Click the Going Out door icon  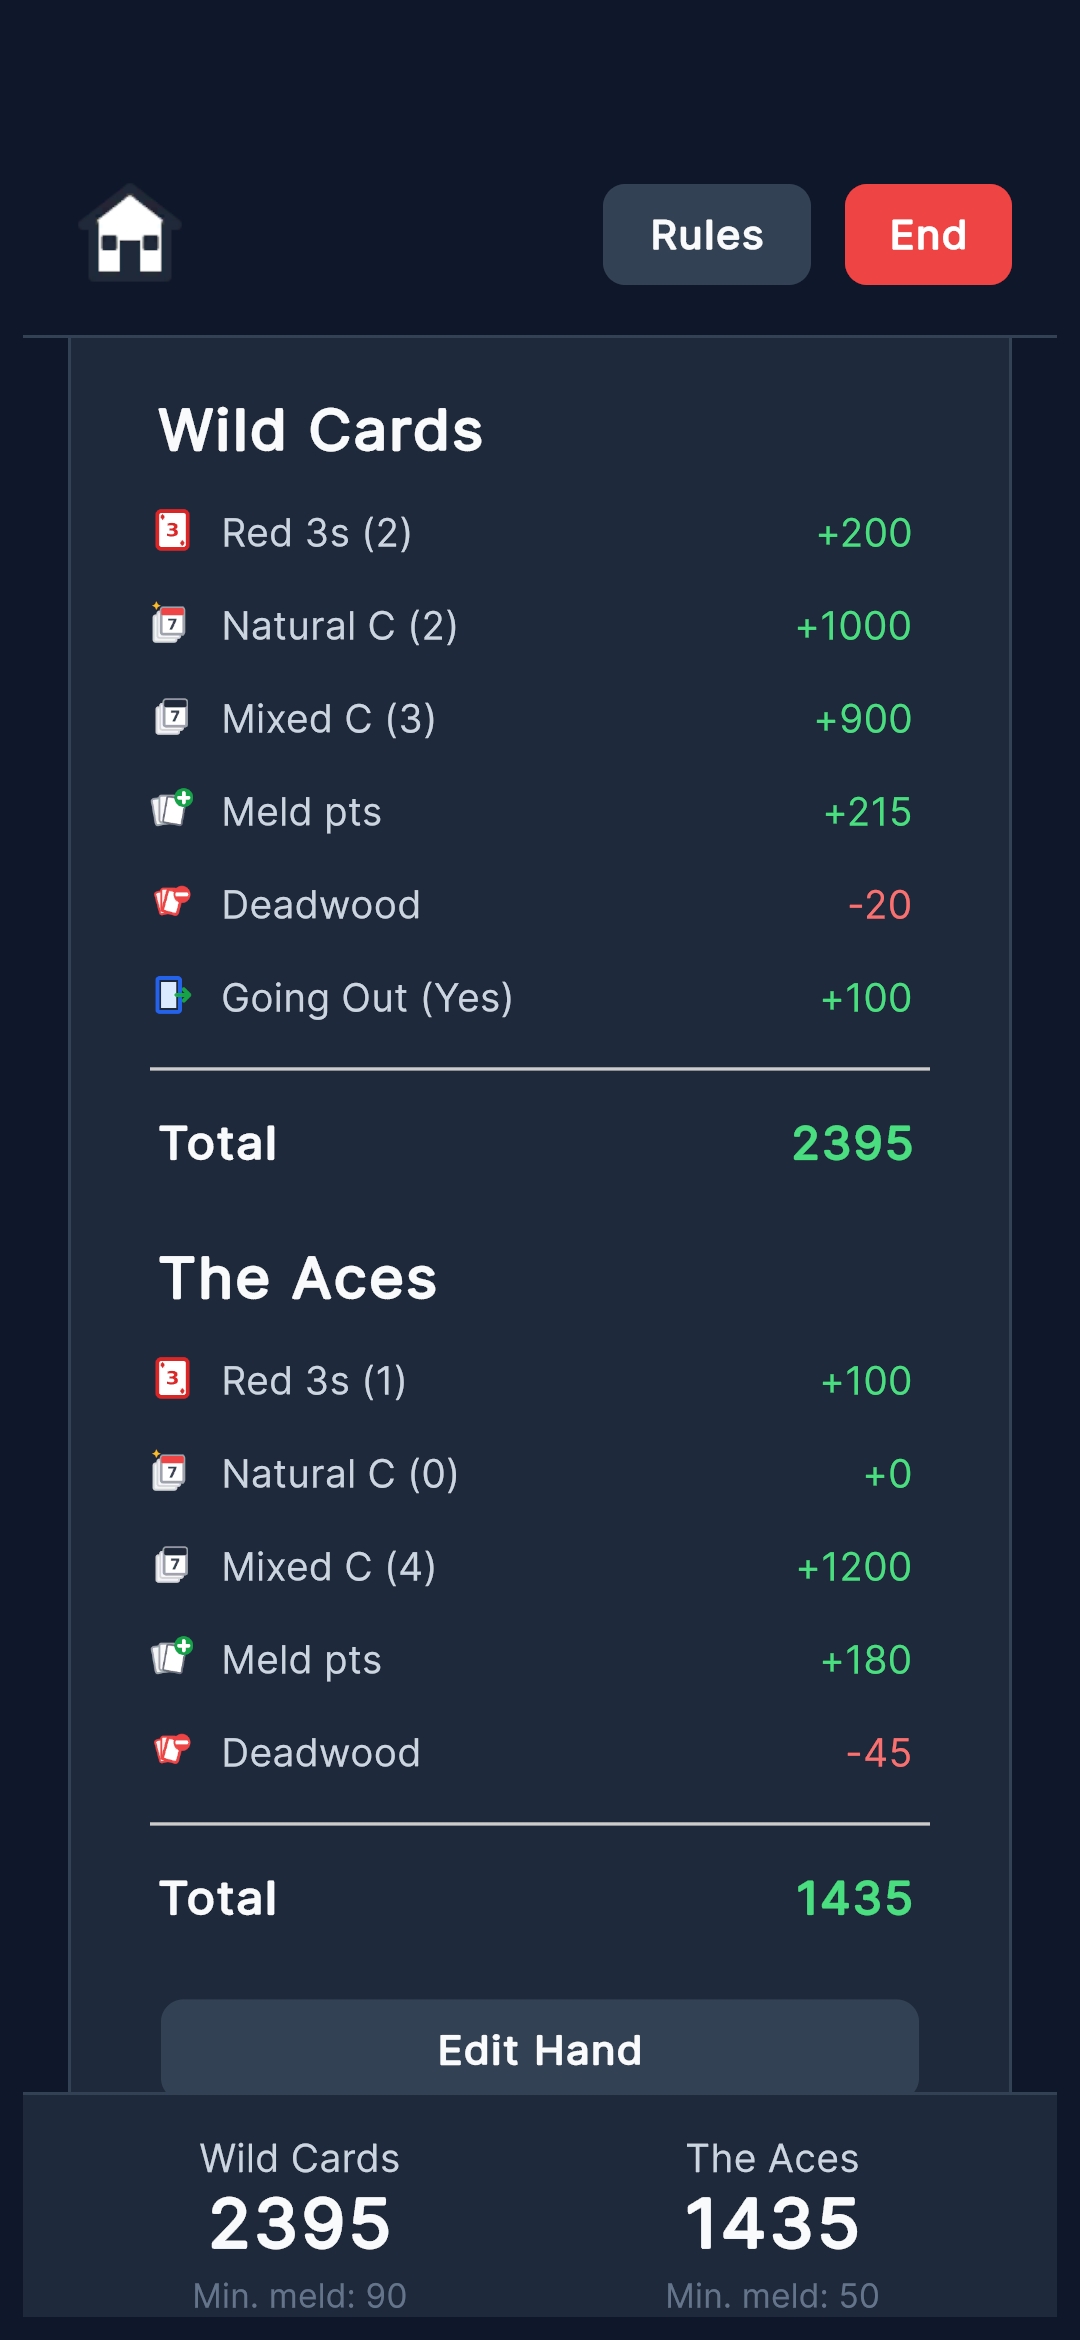click(172, 996)
